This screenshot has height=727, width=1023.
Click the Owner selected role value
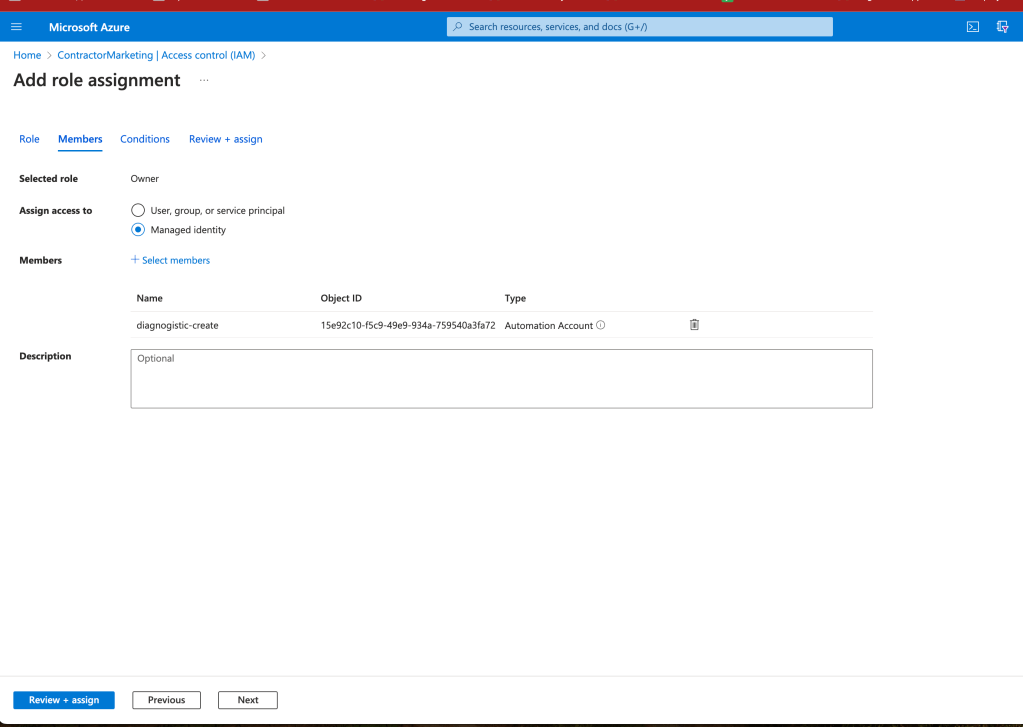[x=145, y=178]
